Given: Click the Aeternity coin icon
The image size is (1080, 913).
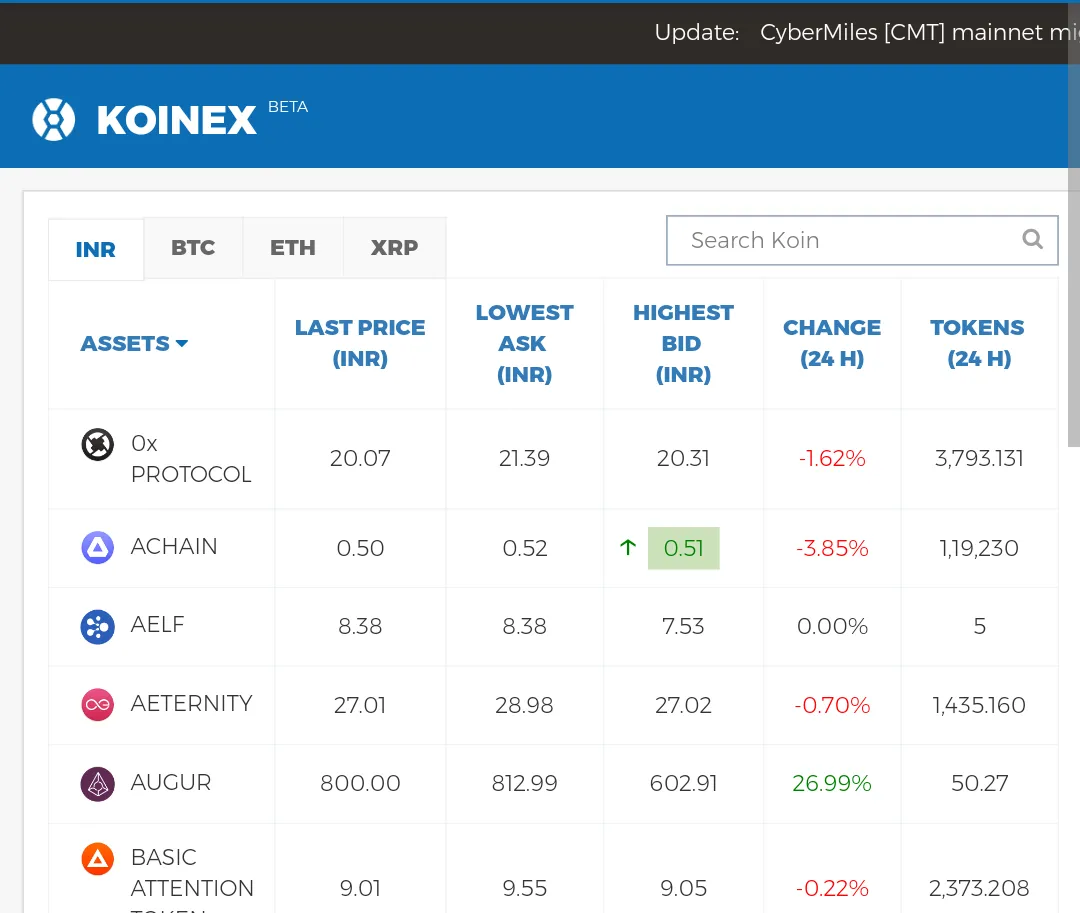Looking at the screenshot, I should [98, 704].
